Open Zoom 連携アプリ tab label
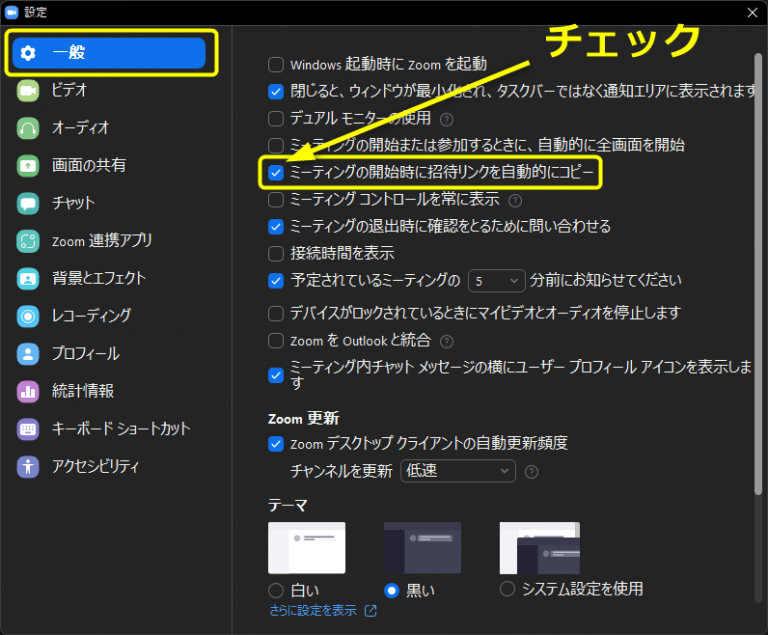Viewport: 768px width, 635px height. (x=102, y=241)
